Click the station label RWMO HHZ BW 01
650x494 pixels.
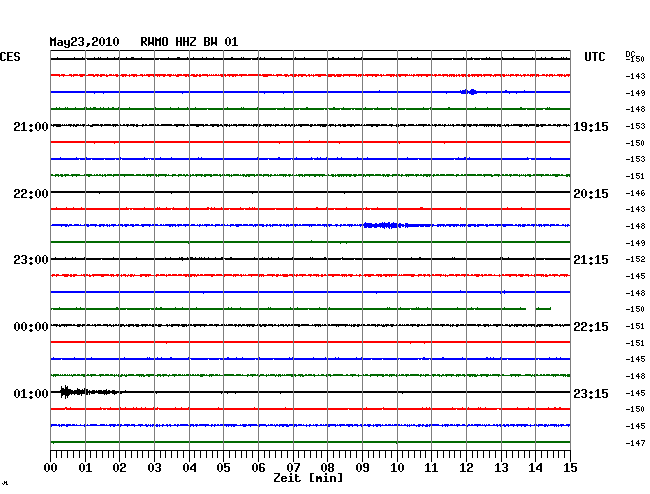(189, 42)
